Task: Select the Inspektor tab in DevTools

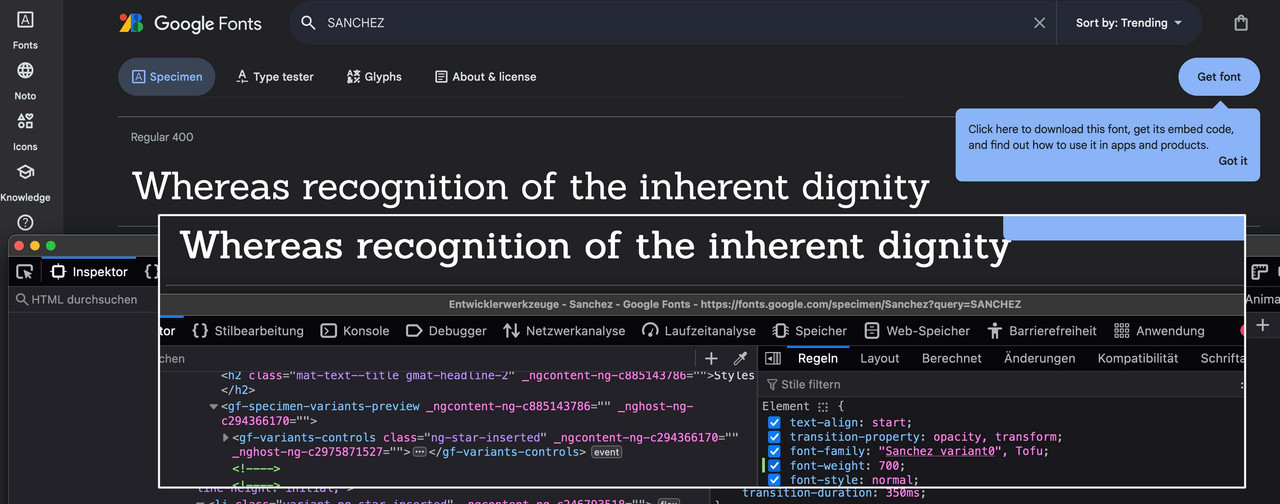Action: (90, 271)
